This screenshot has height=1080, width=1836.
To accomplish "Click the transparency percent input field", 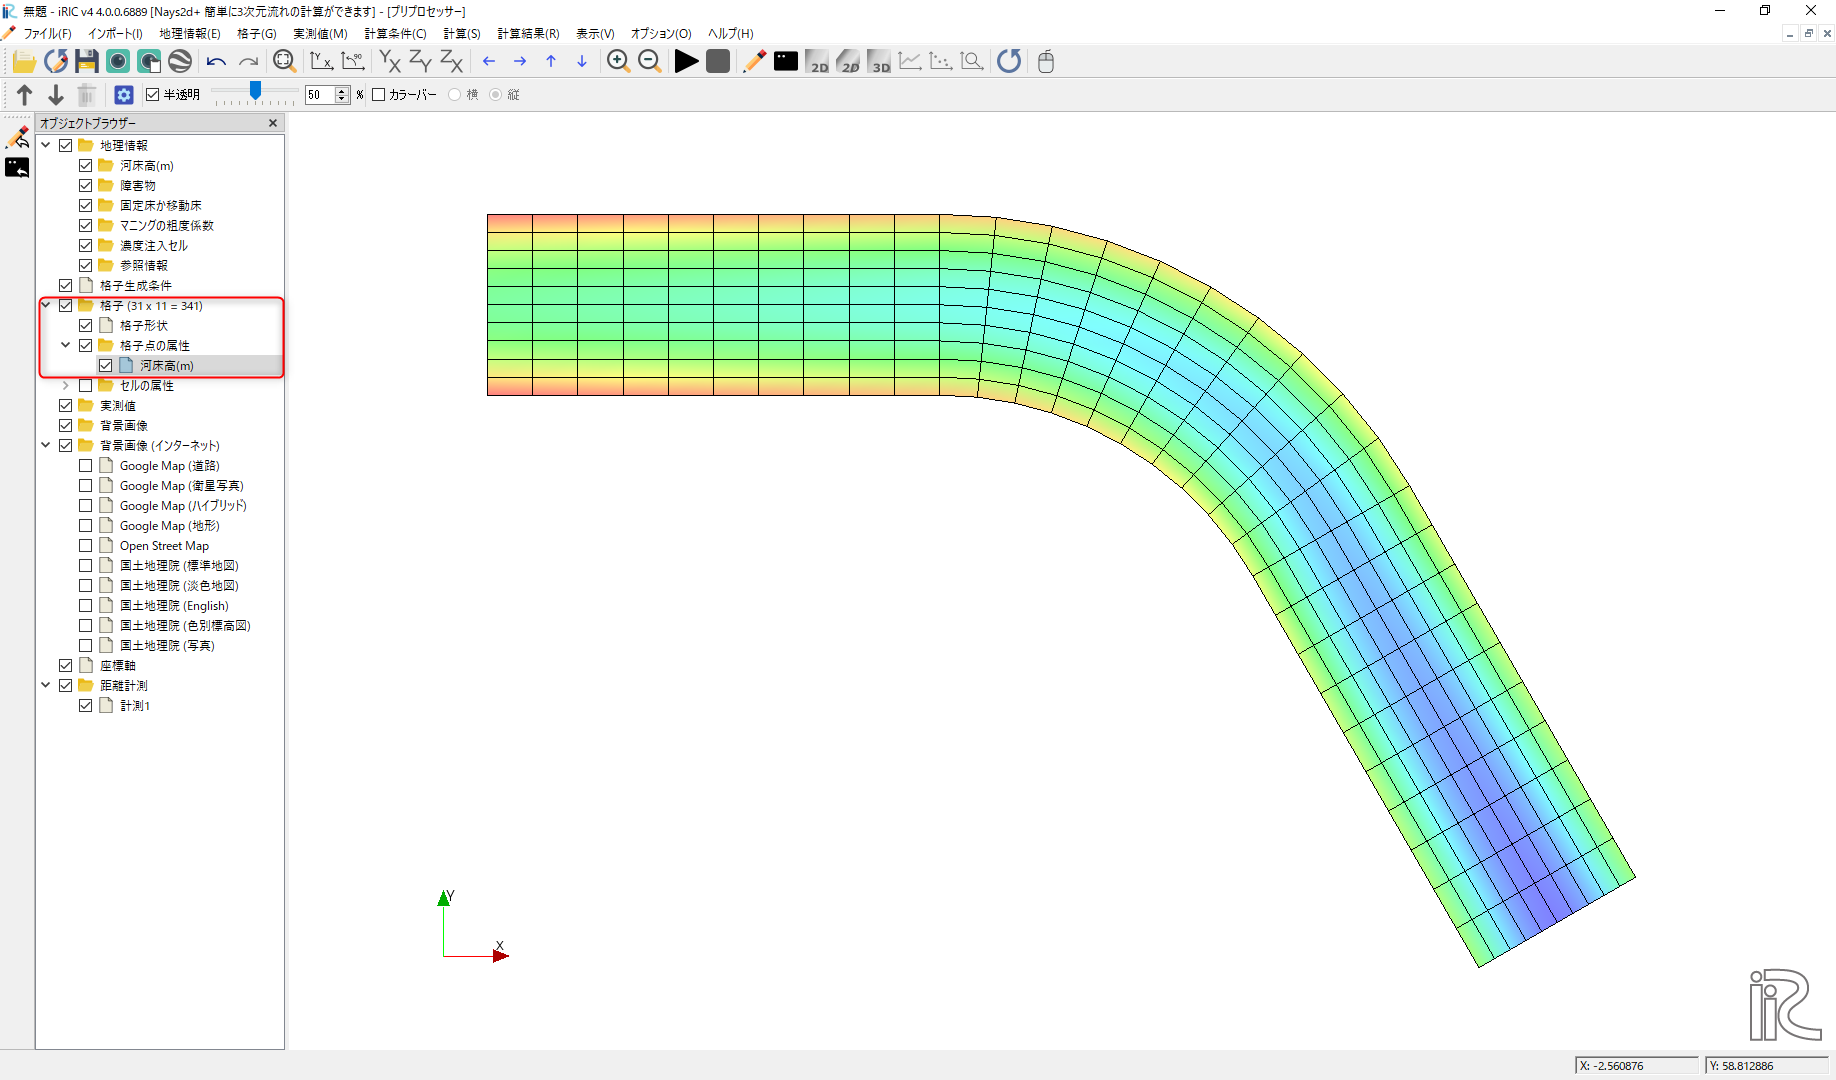I will pyautogui.click(x=319, y=95).
